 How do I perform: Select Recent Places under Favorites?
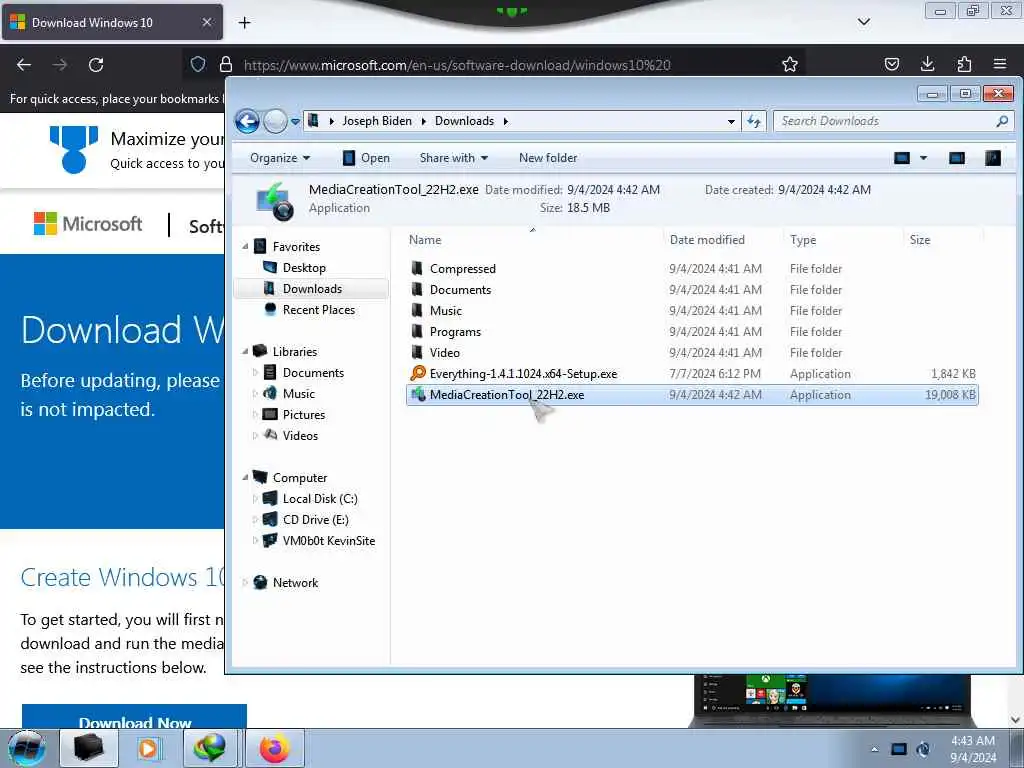pos(319,310)
